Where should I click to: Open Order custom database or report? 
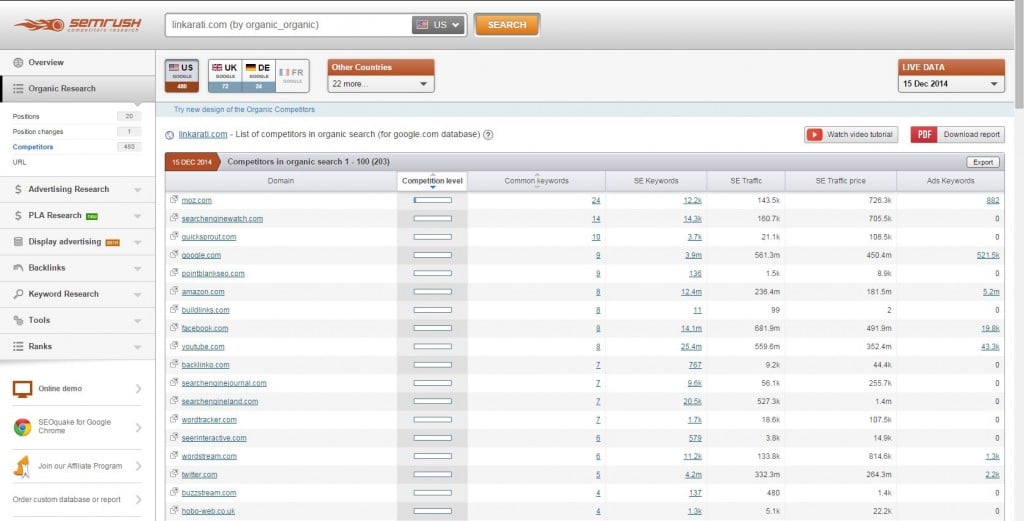click(x=67, y=499)
